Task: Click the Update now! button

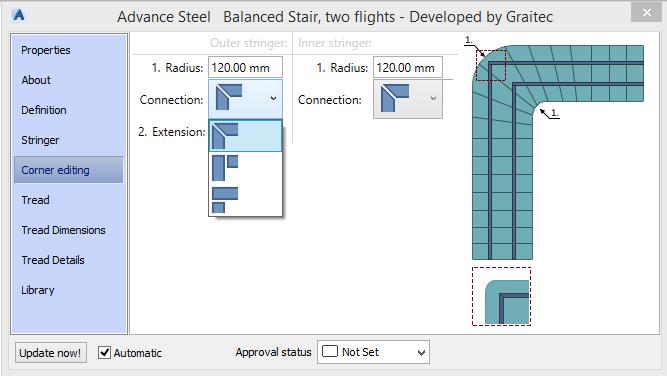Action: click(51, 353)
